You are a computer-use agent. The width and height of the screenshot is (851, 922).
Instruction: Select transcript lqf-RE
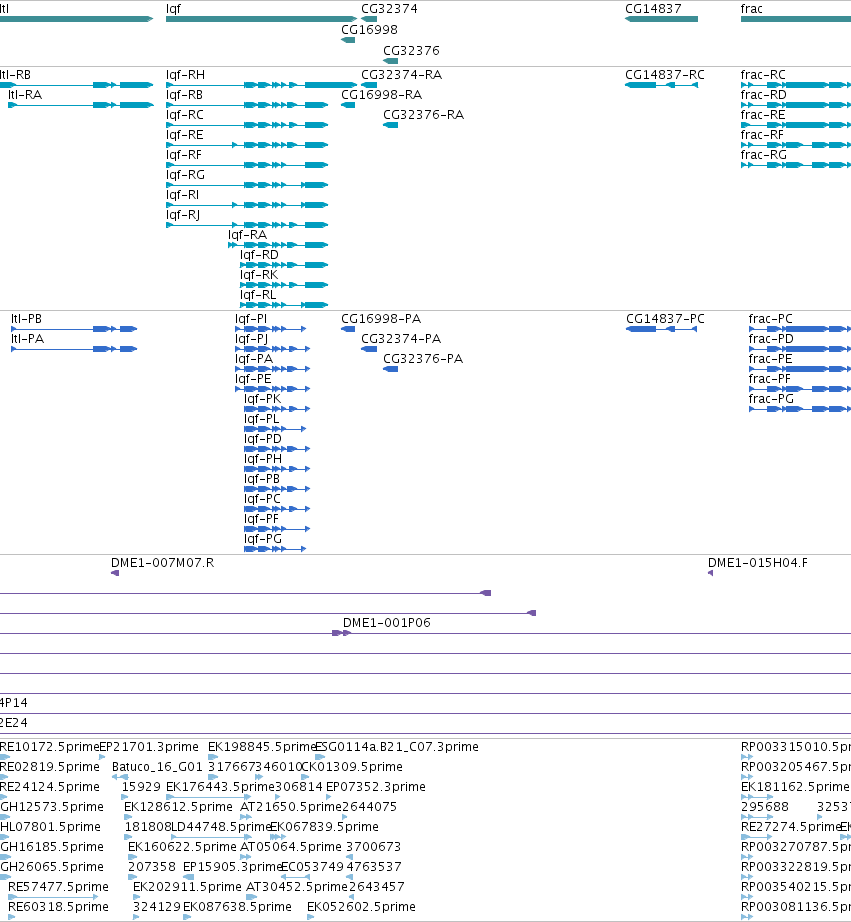pyautogui.click(x=185, y=135)
